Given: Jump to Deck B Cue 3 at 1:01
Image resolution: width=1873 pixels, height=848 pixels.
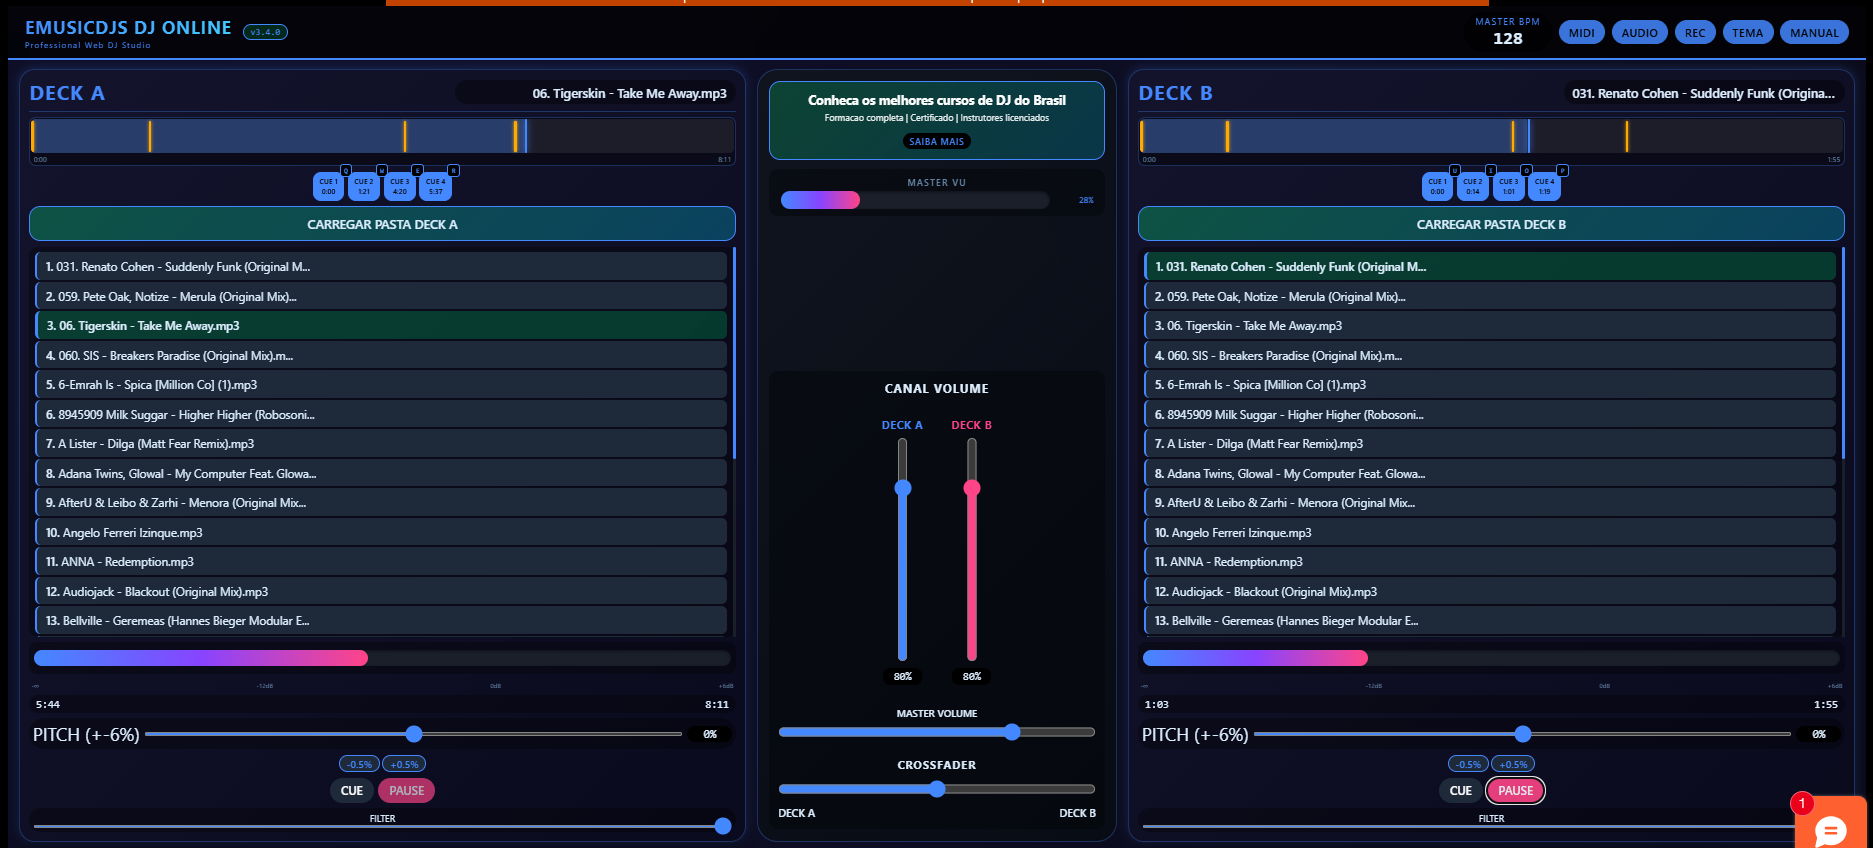Looking at the screenshot, I should [x=1509, y=187].
